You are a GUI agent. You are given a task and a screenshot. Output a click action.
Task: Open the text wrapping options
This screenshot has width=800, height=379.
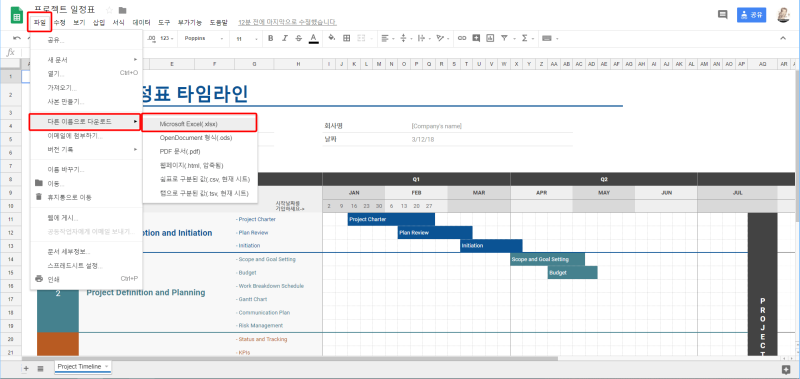[x=423, y=38]
